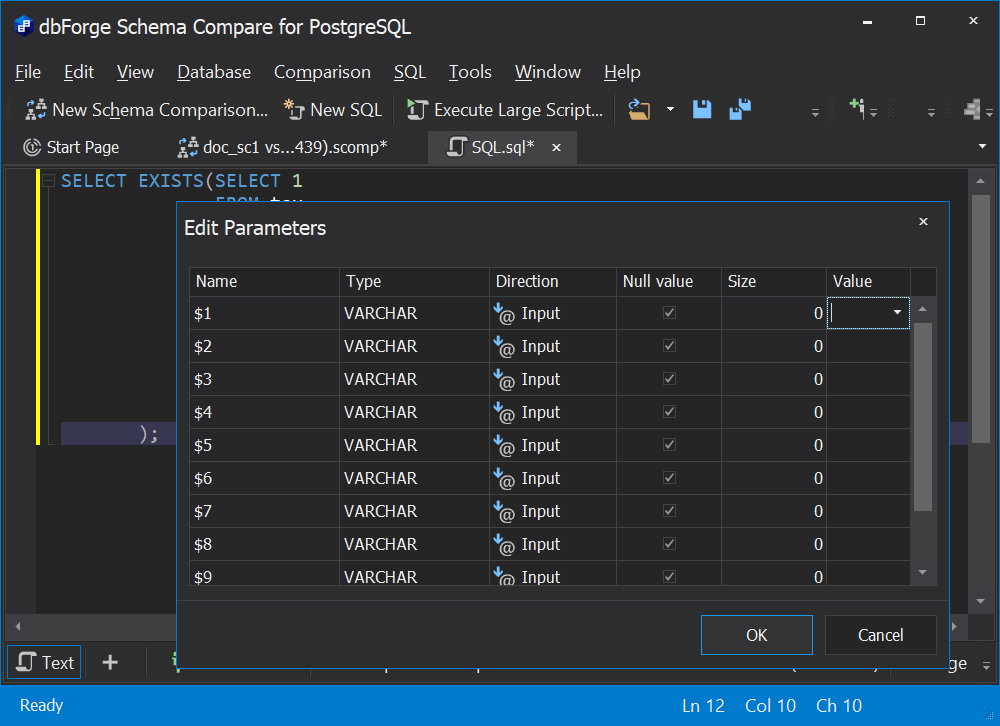Click editor vertical scrollbar up arrow
Screen dimensions: 1000x726
[980, 181]
